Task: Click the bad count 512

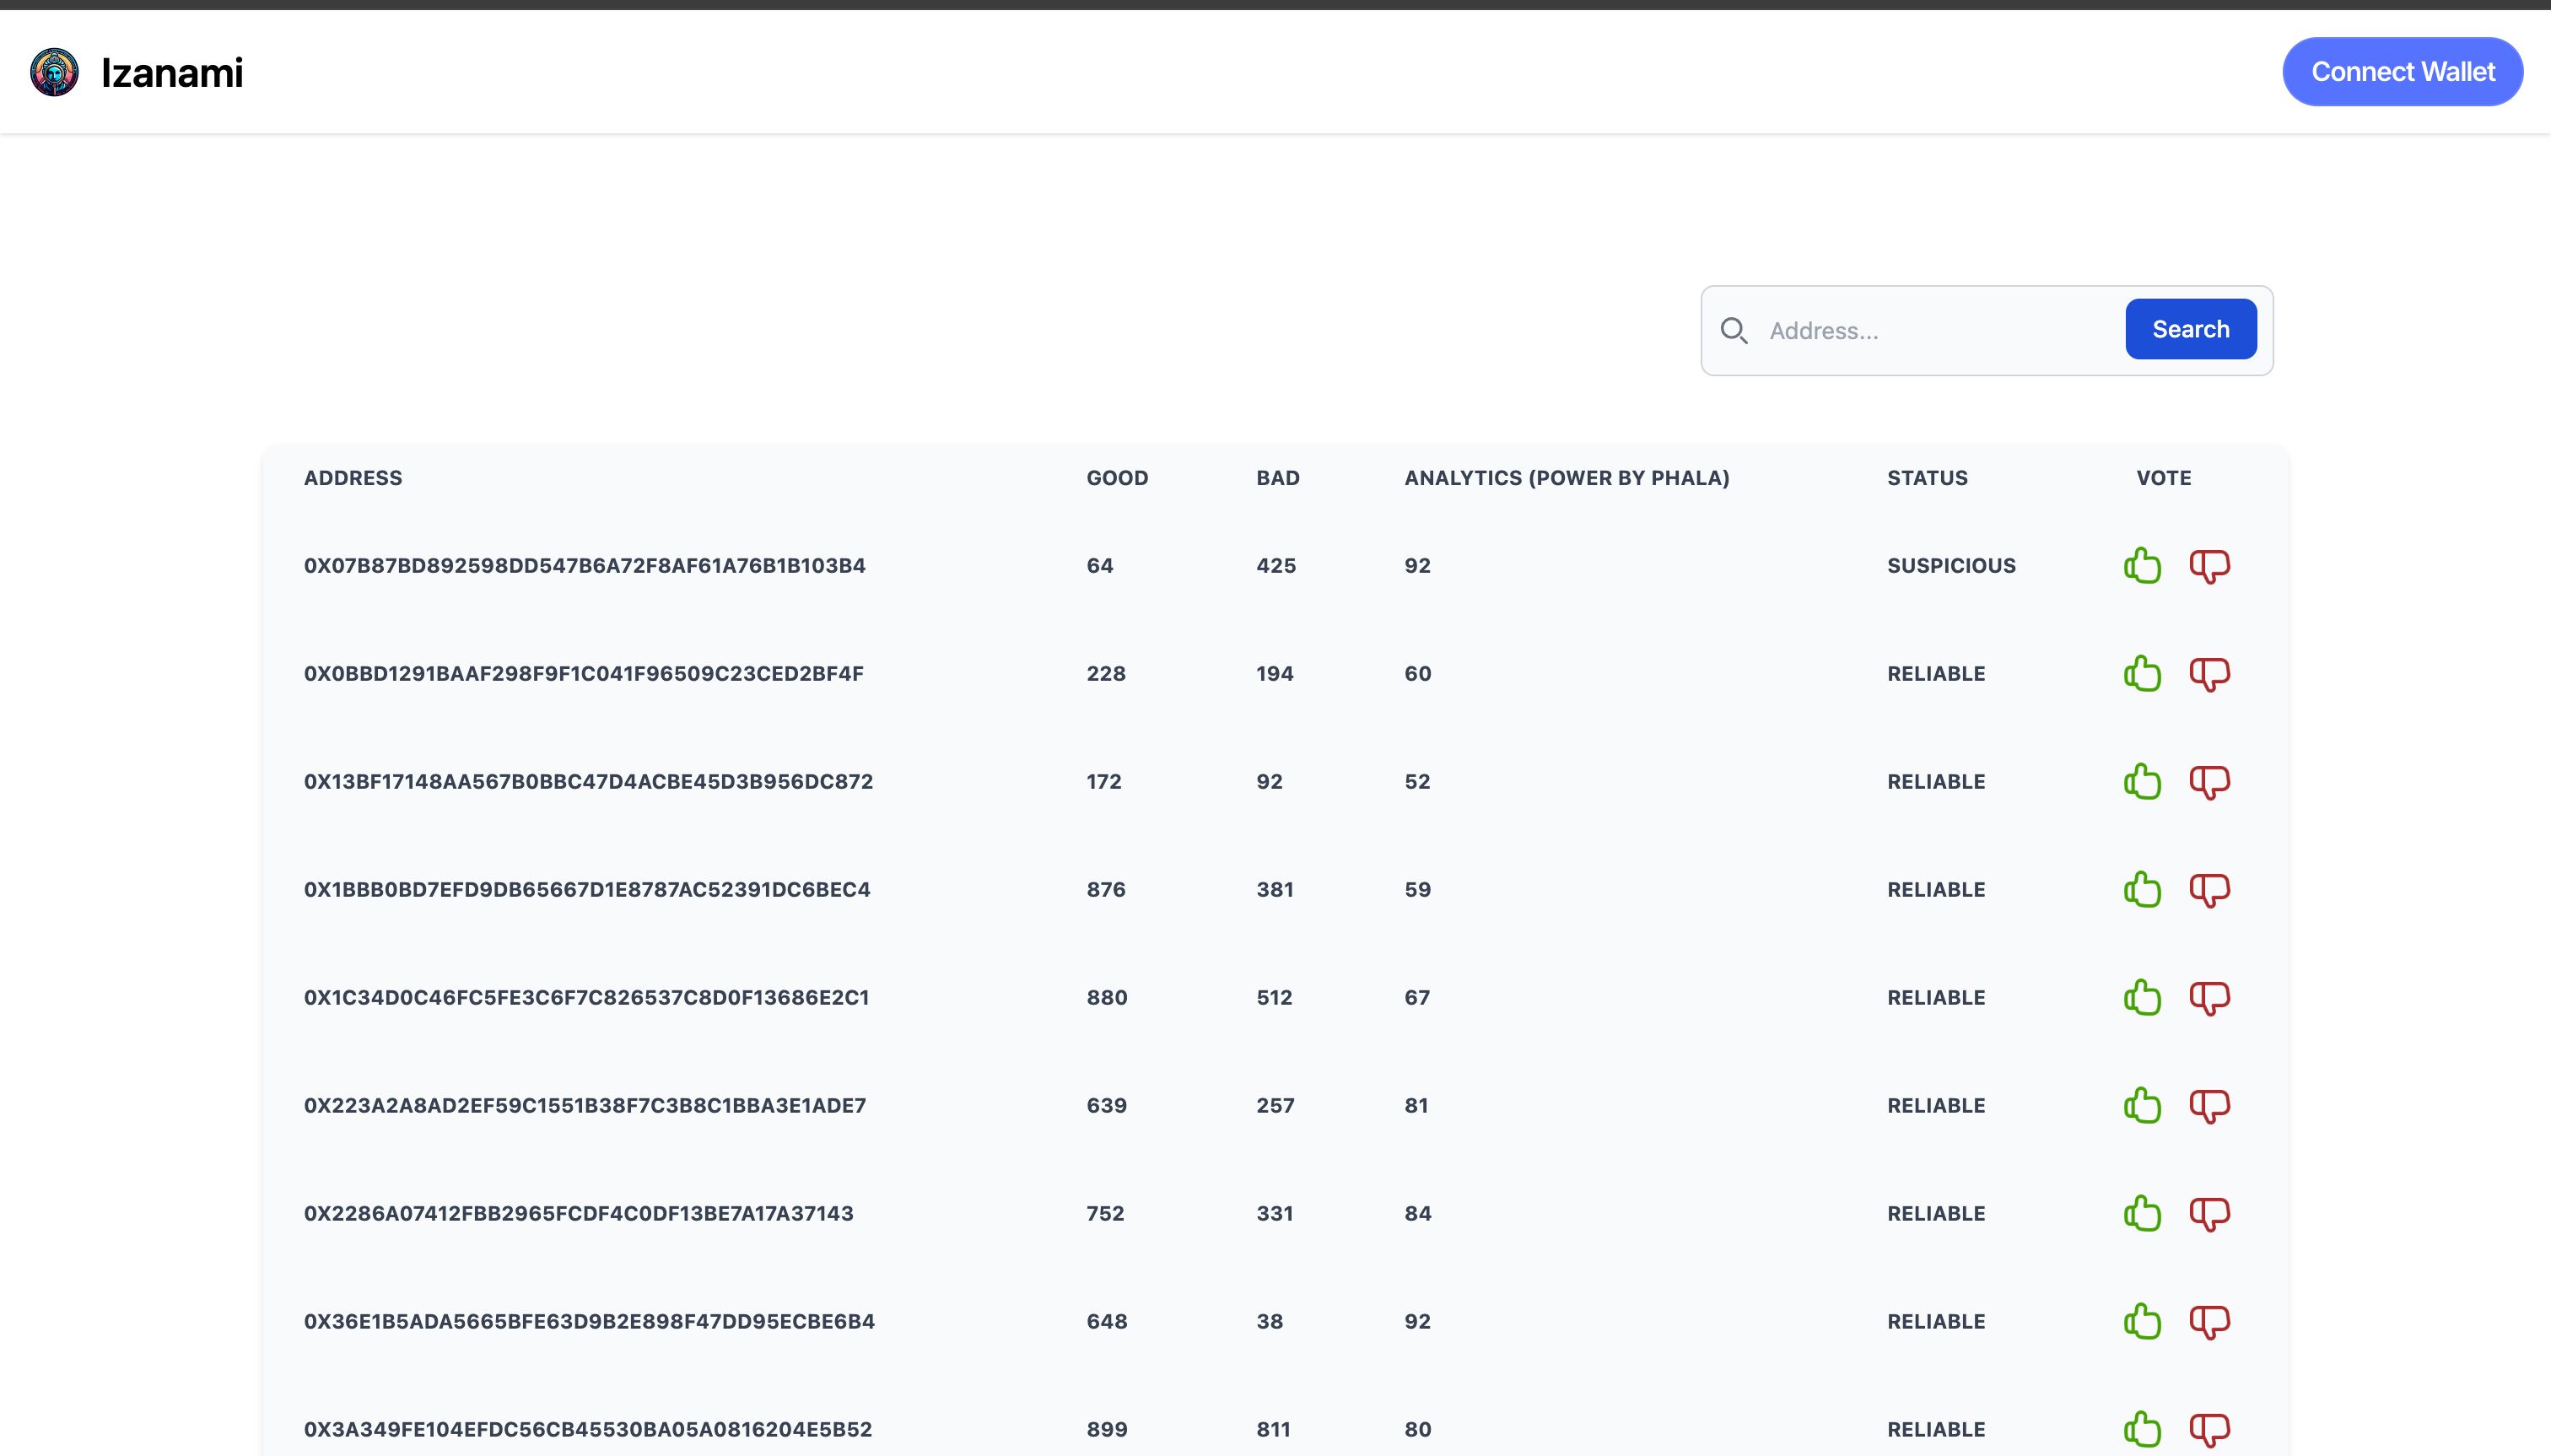Action: pyautogui.click(x=1274, y=998)
